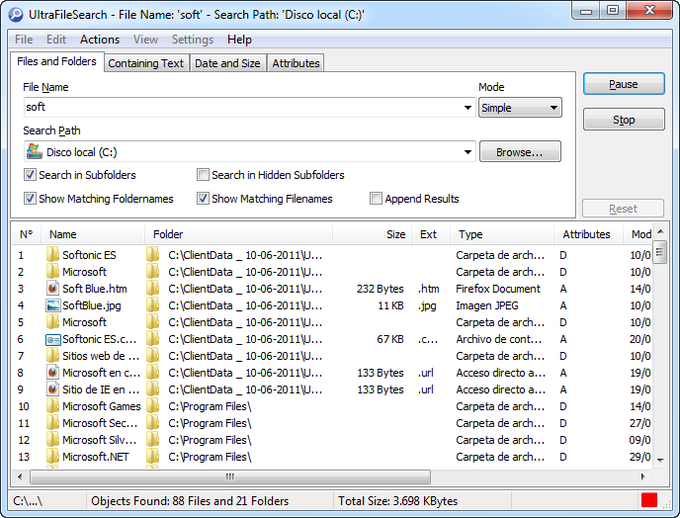Switch to the Date and Size tab

tap(227, 63)
